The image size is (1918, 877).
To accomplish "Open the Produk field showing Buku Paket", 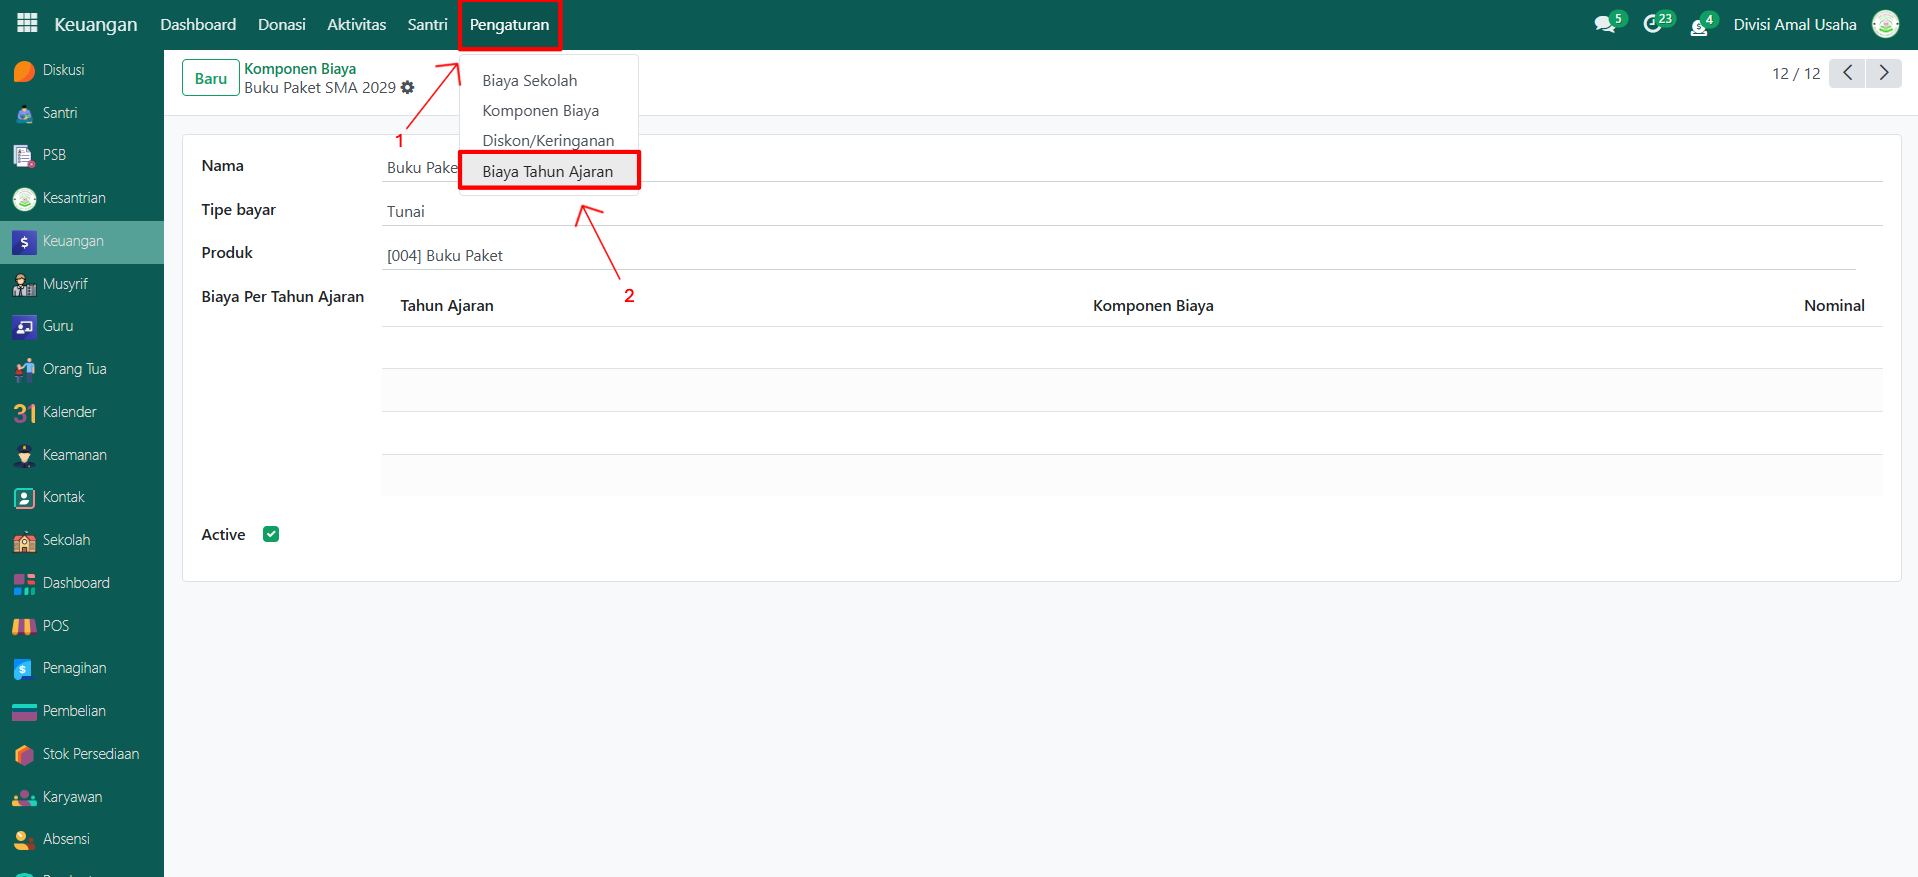I will point(1120,256).
